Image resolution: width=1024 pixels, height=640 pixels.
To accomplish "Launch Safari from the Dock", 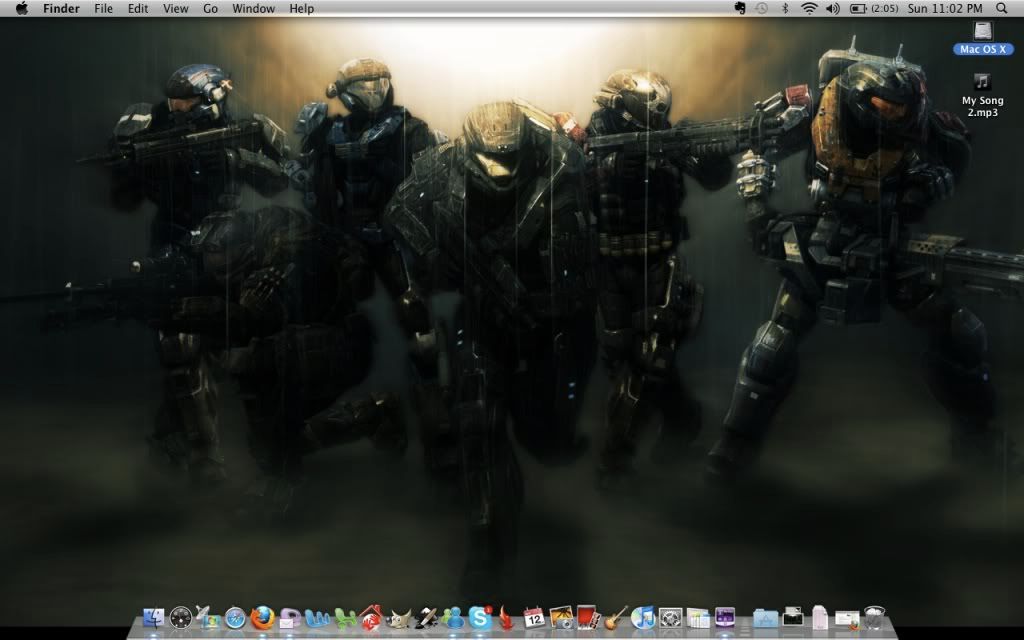I will (235, 618).
